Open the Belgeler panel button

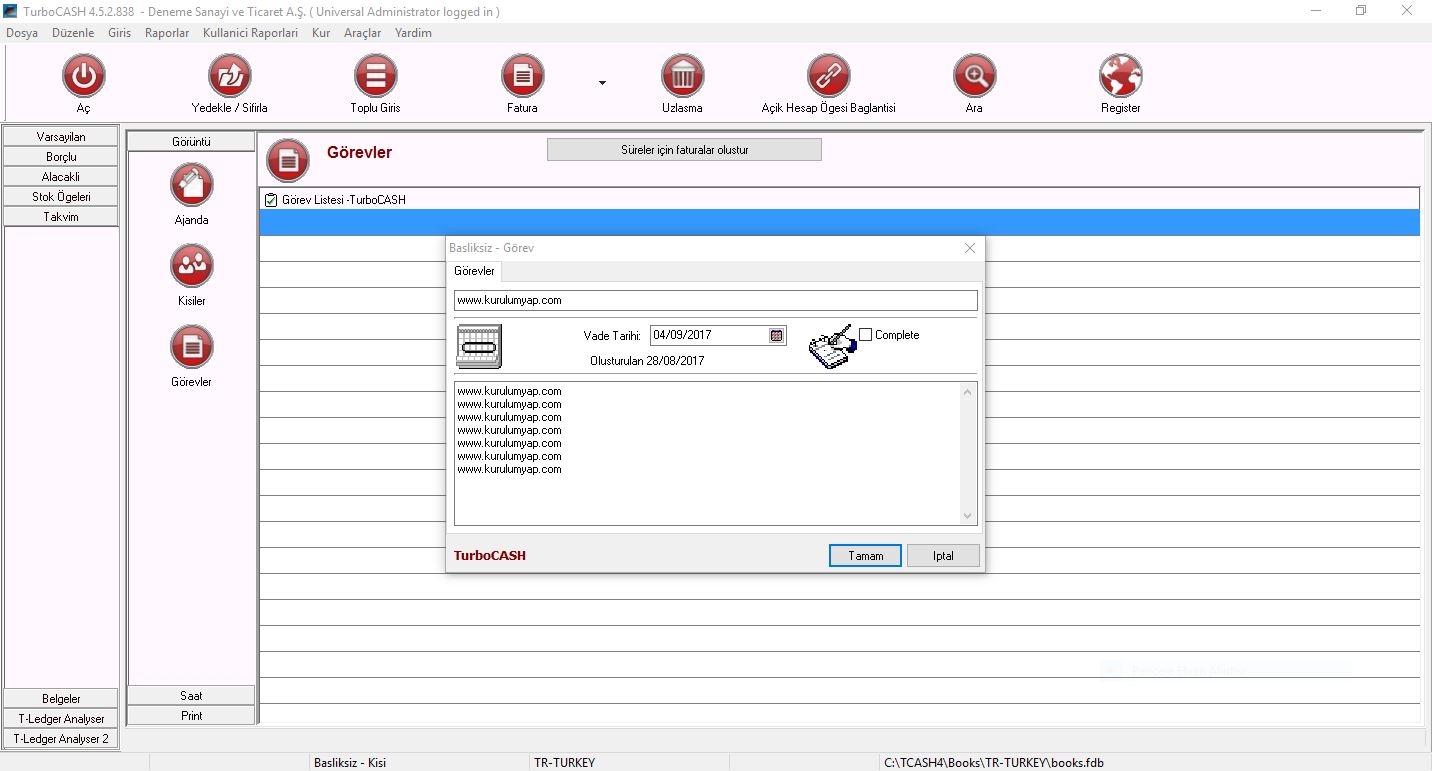(x=61, y=699)
